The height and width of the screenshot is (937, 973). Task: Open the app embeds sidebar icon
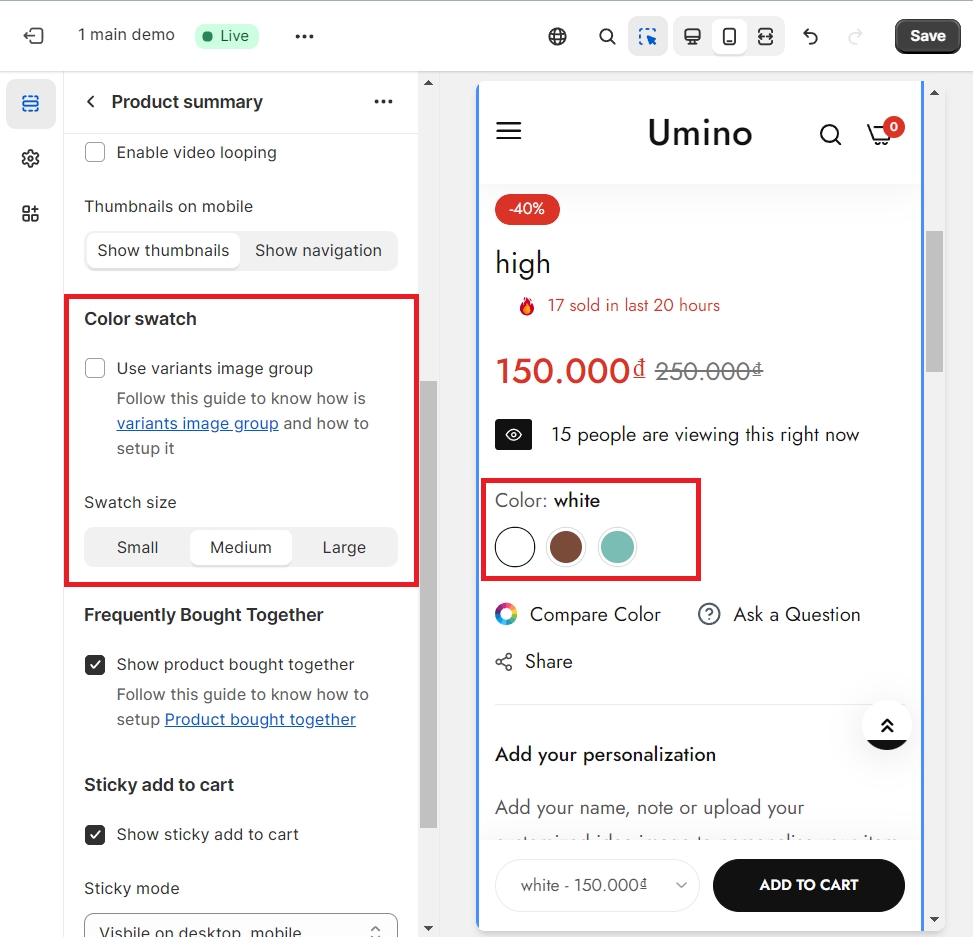coord(30,213)
